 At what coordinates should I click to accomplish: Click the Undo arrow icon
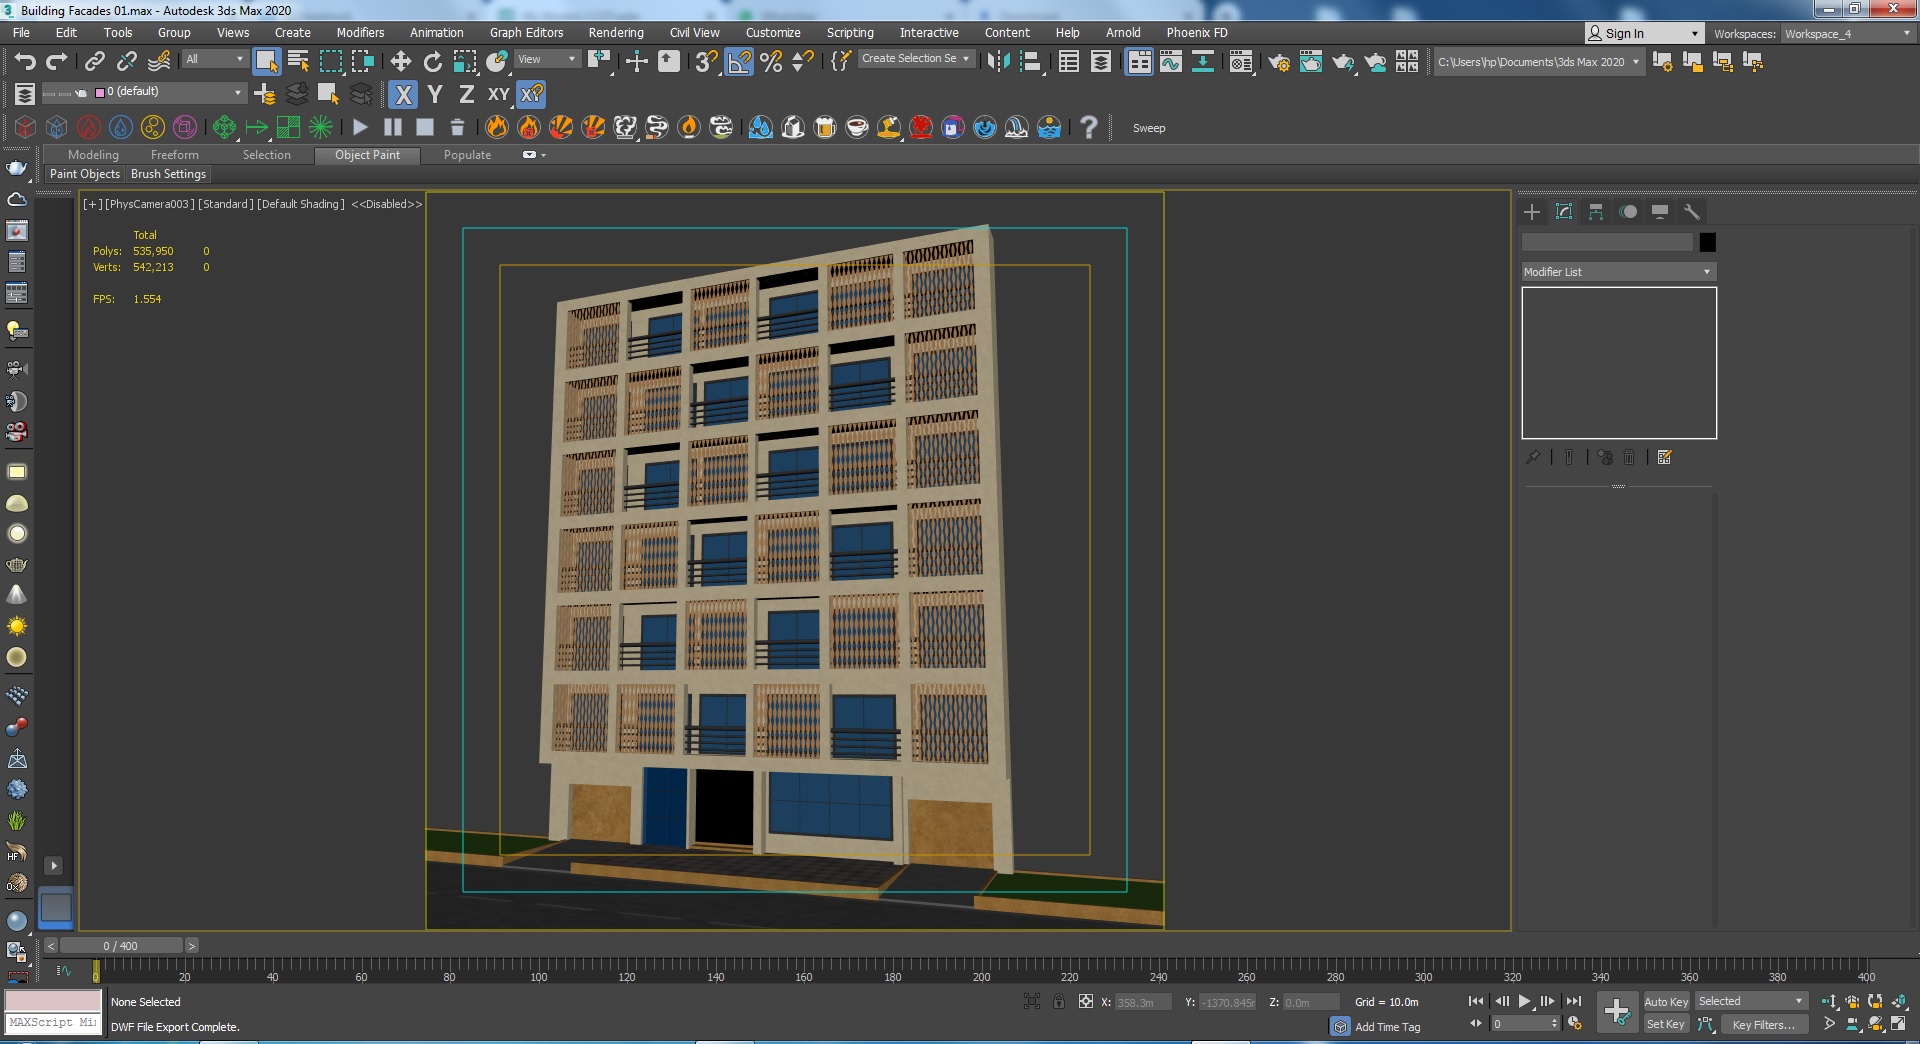coord(25,62)
